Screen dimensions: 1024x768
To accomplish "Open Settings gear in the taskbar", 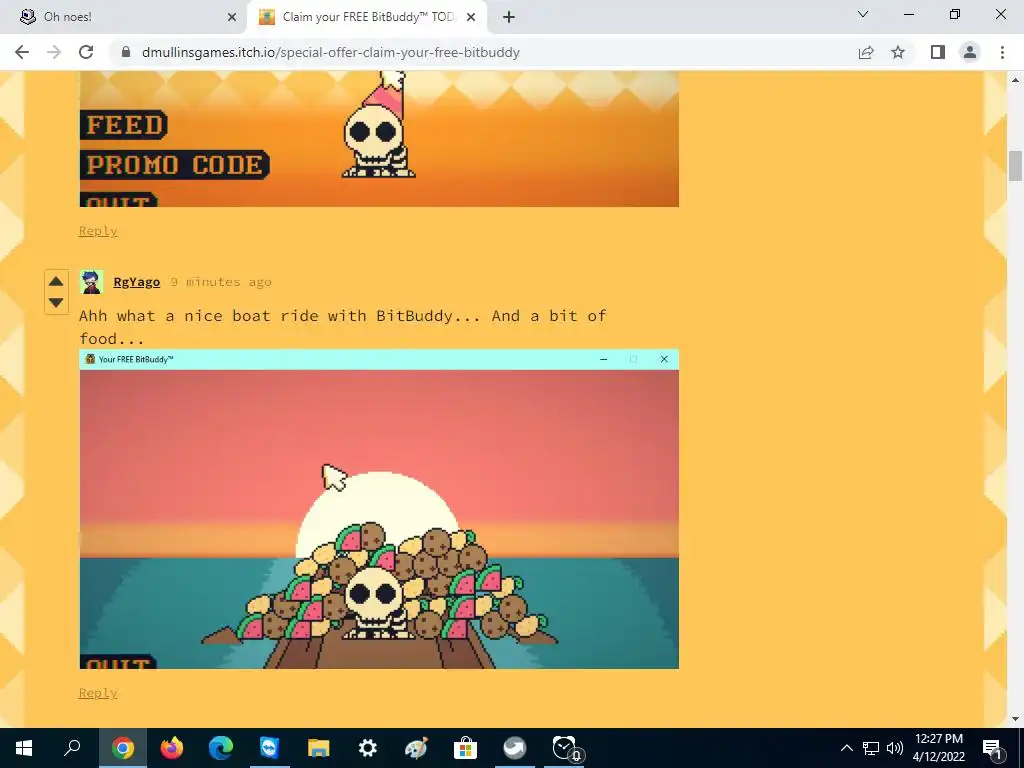I will click(368, 748).
